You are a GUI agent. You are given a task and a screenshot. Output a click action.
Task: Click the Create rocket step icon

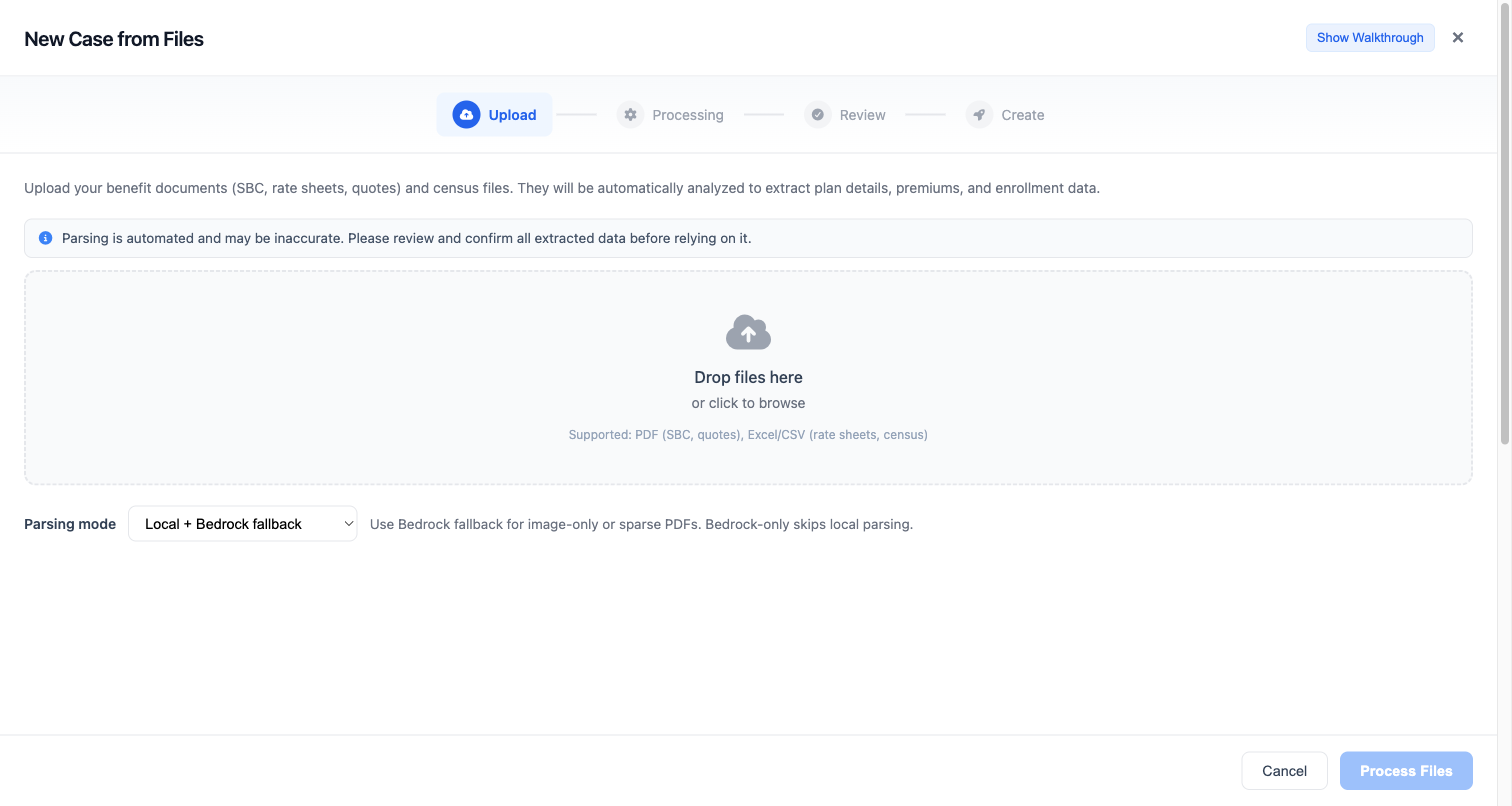pos(978,114)
